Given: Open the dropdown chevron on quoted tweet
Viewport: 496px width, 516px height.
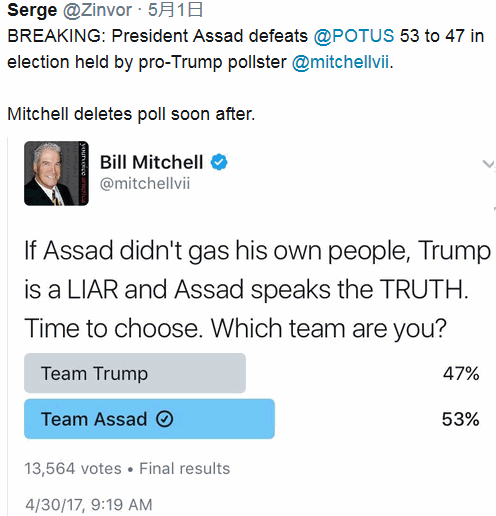Looking at the screenshot, I should [x=489, y=164].
